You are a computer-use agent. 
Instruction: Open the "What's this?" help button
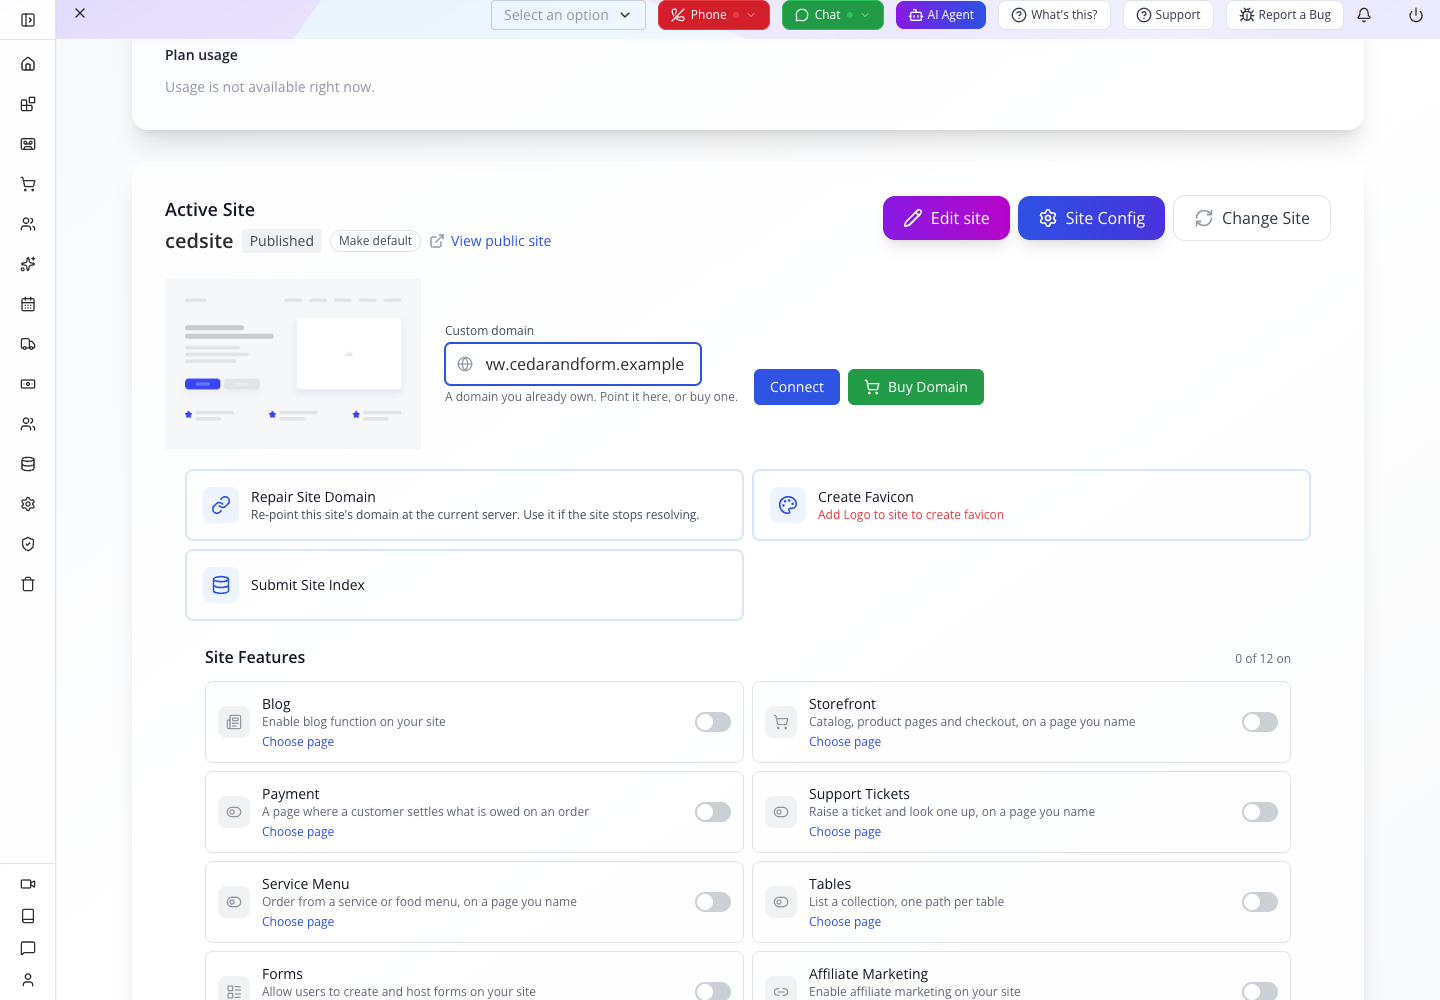(x=1054, y=15)
